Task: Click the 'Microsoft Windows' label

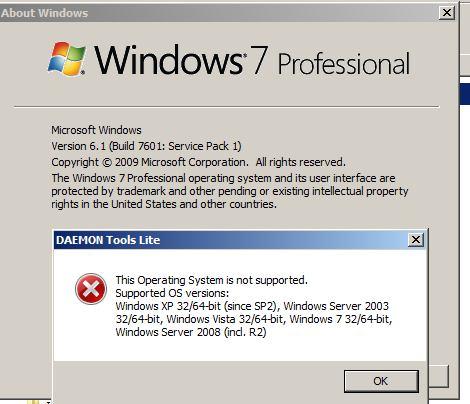Action: 96,130
